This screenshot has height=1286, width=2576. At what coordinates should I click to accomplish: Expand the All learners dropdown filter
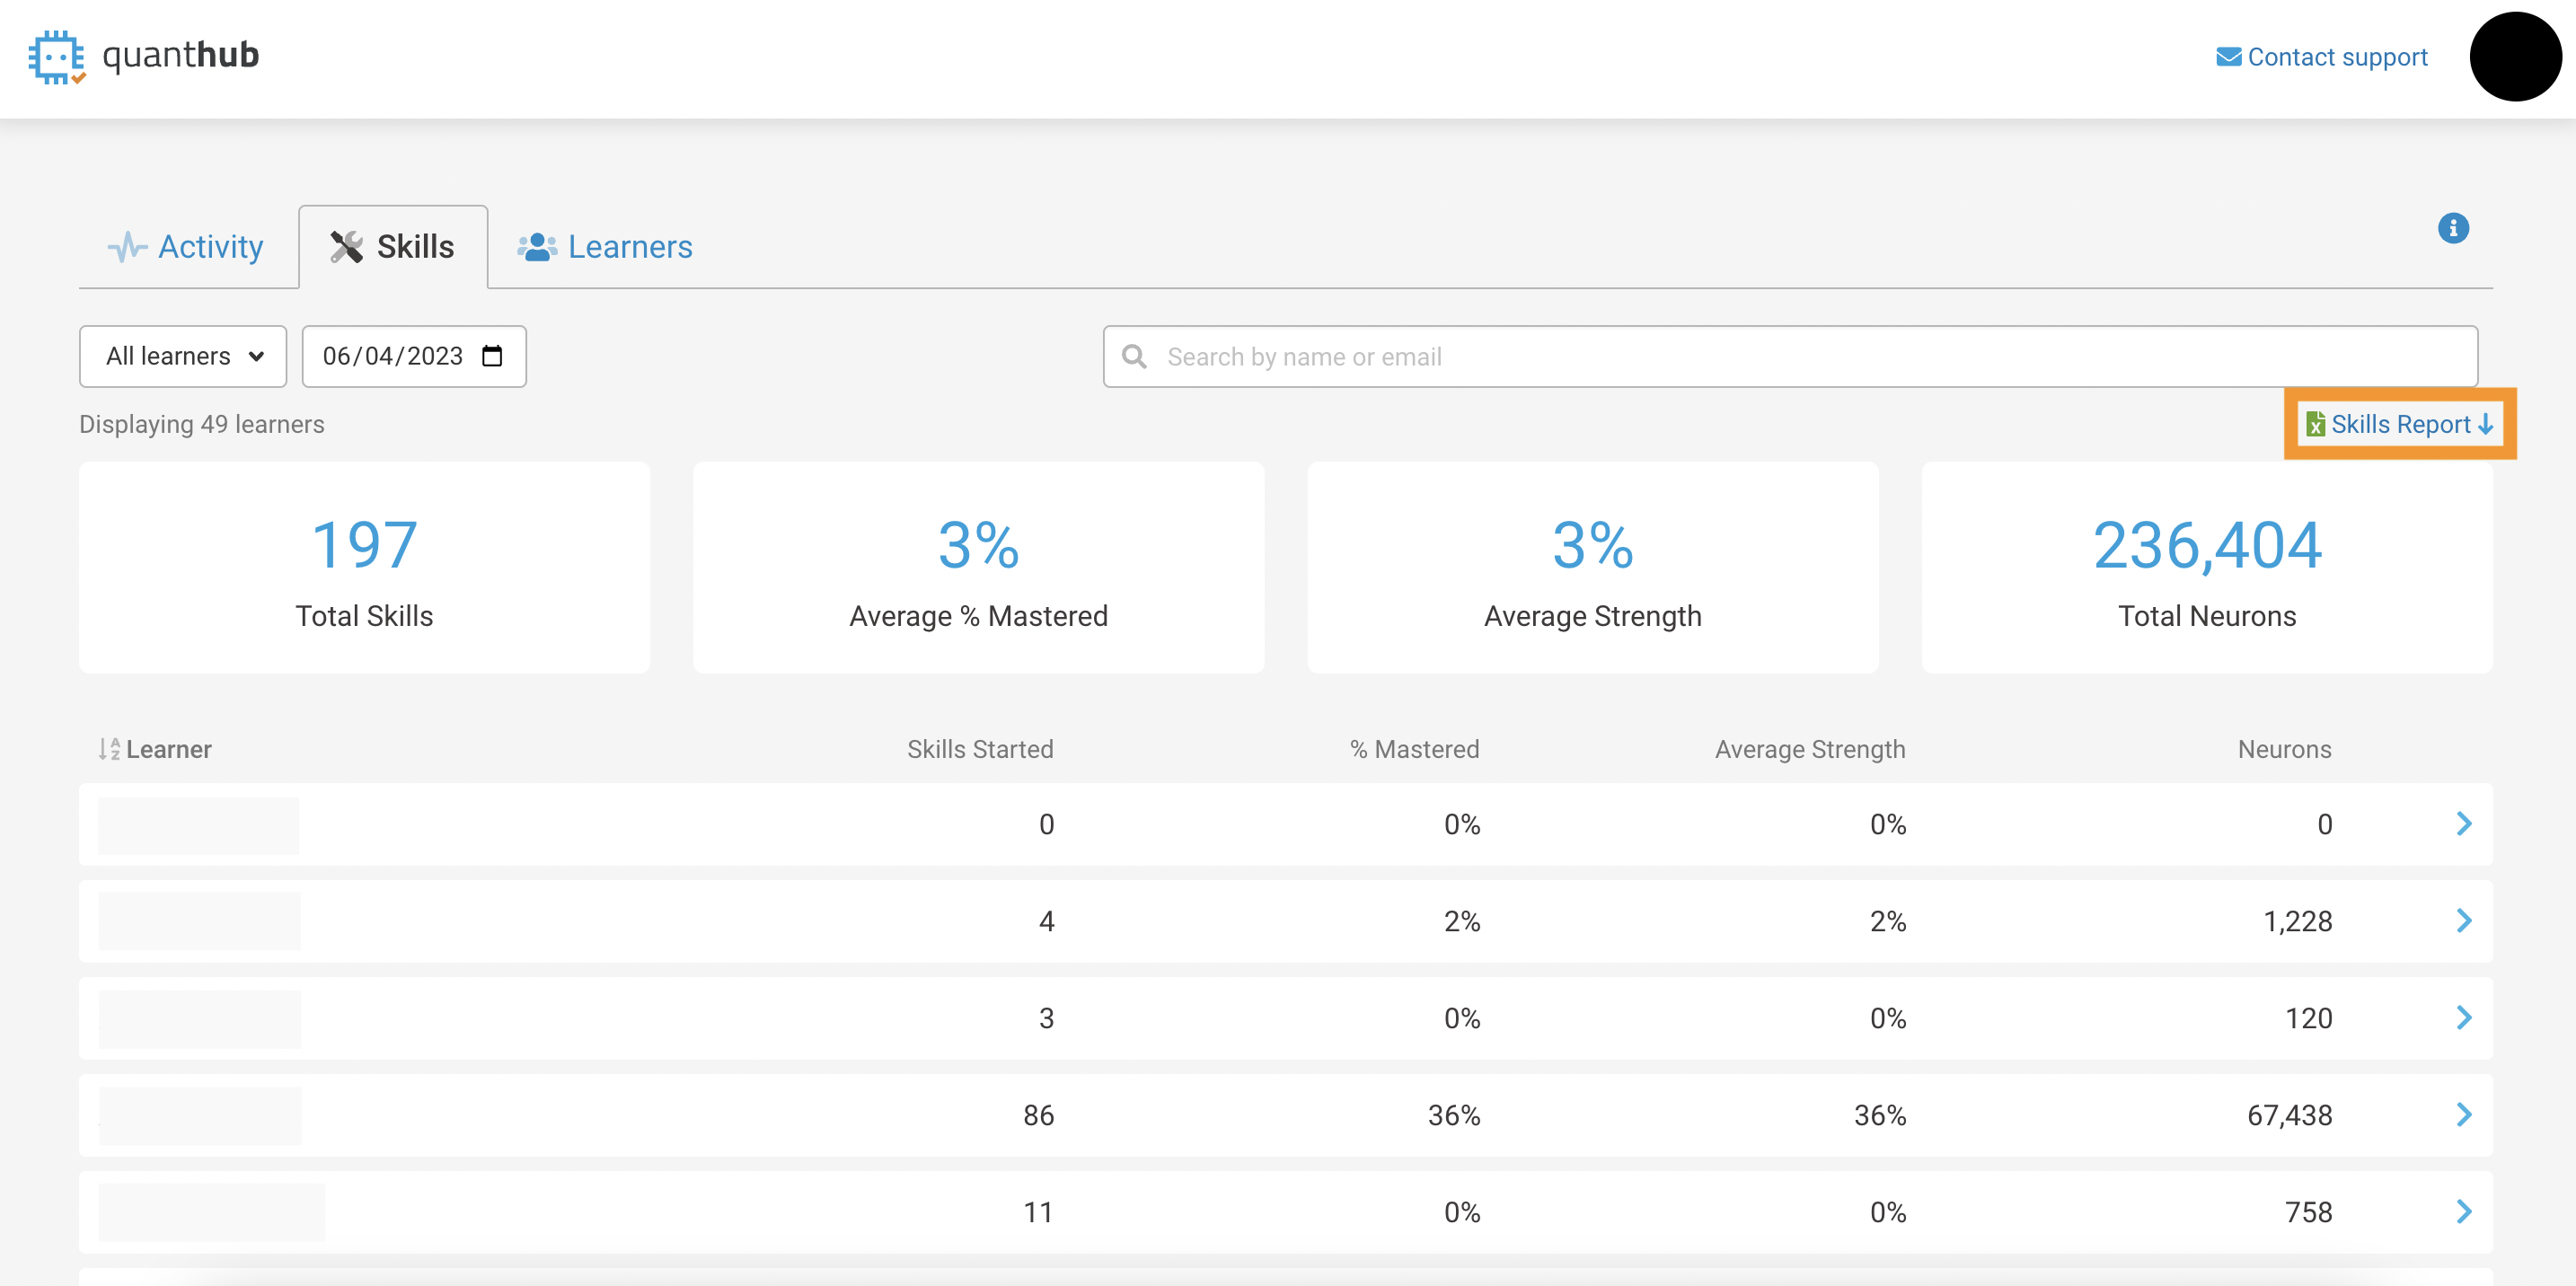pyautogui.click(x=182, y=357)
